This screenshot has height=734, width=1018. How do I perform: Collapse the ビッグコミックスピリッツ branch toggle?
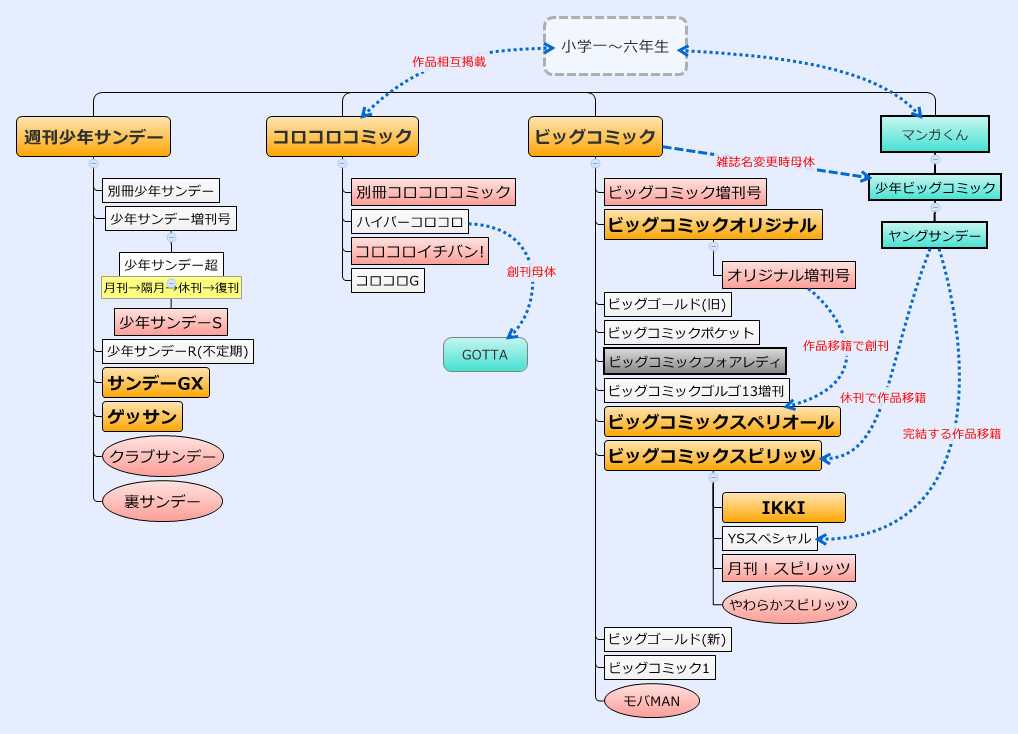713,477
